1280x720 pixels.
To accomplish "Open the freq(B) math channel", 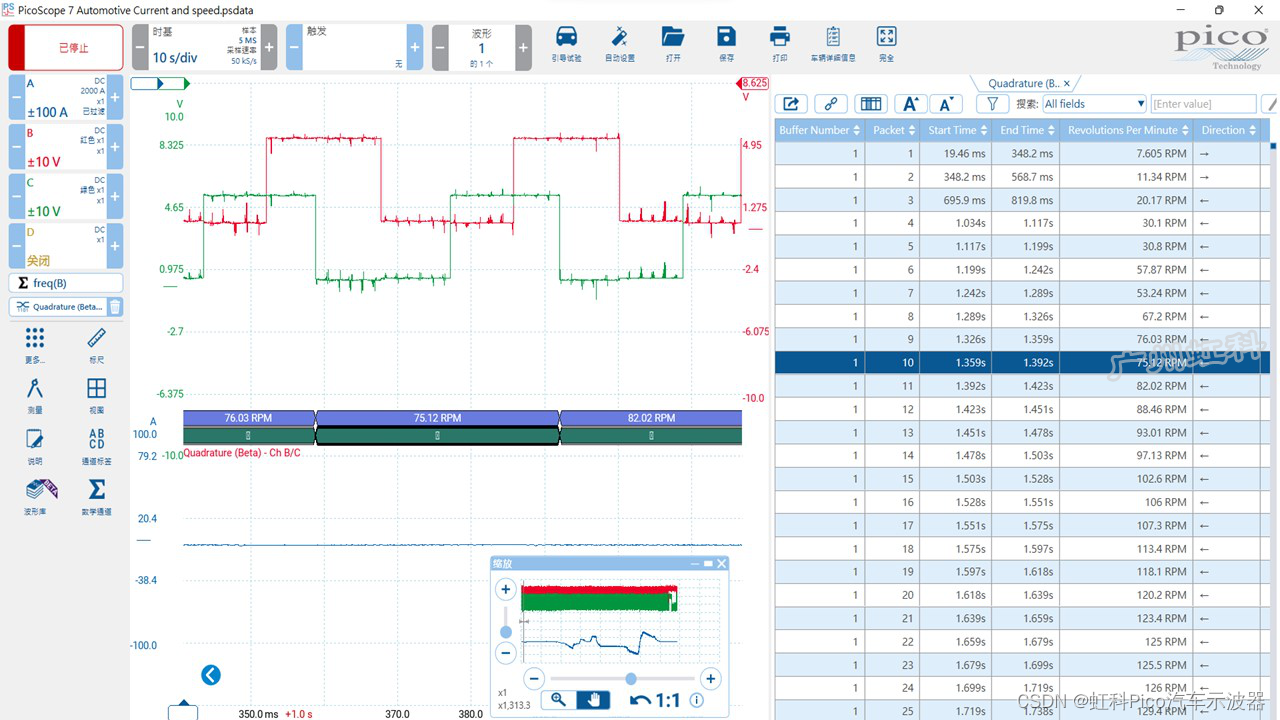I will pos(66,283).
